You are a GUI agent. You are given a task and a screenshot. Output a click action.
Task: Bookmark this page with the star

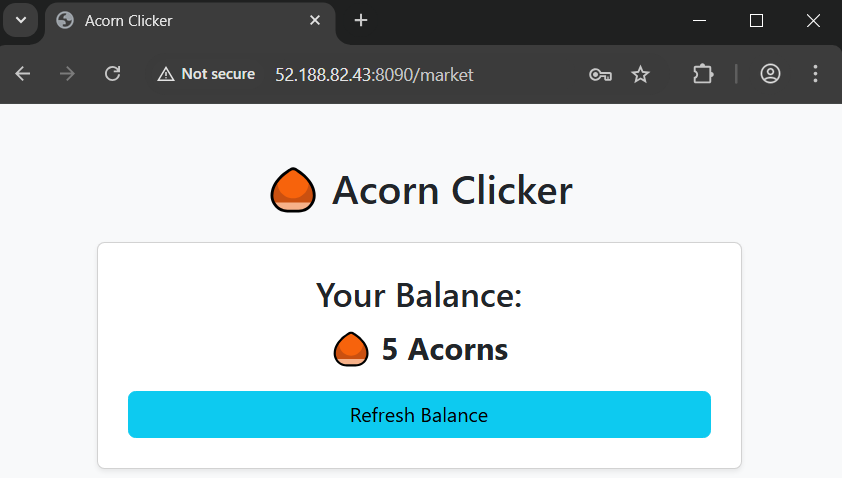coord(641,74)
